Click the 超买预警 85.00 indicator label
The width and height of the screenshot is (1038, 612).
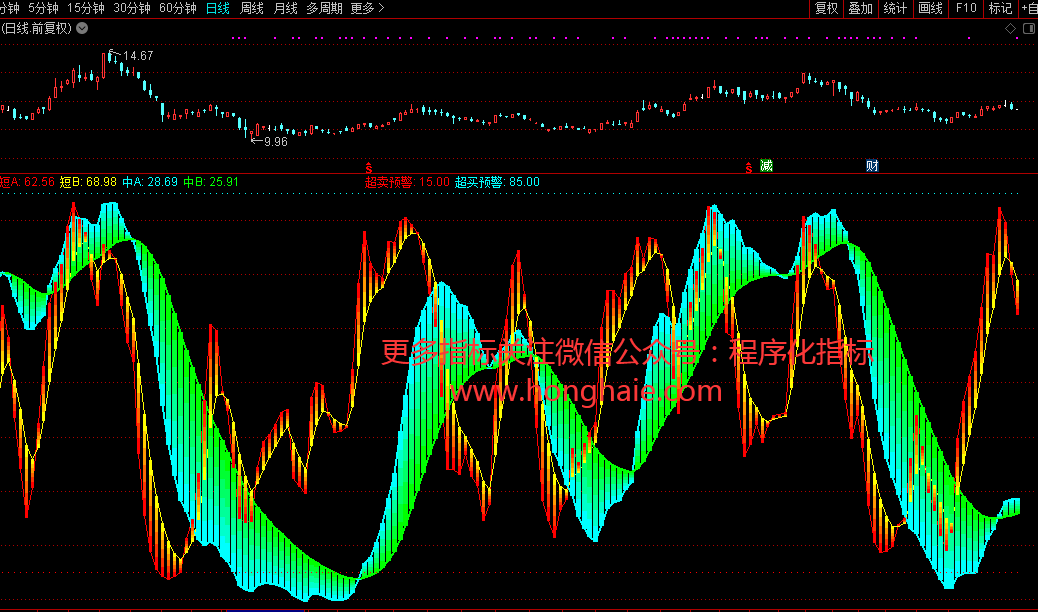497,182
